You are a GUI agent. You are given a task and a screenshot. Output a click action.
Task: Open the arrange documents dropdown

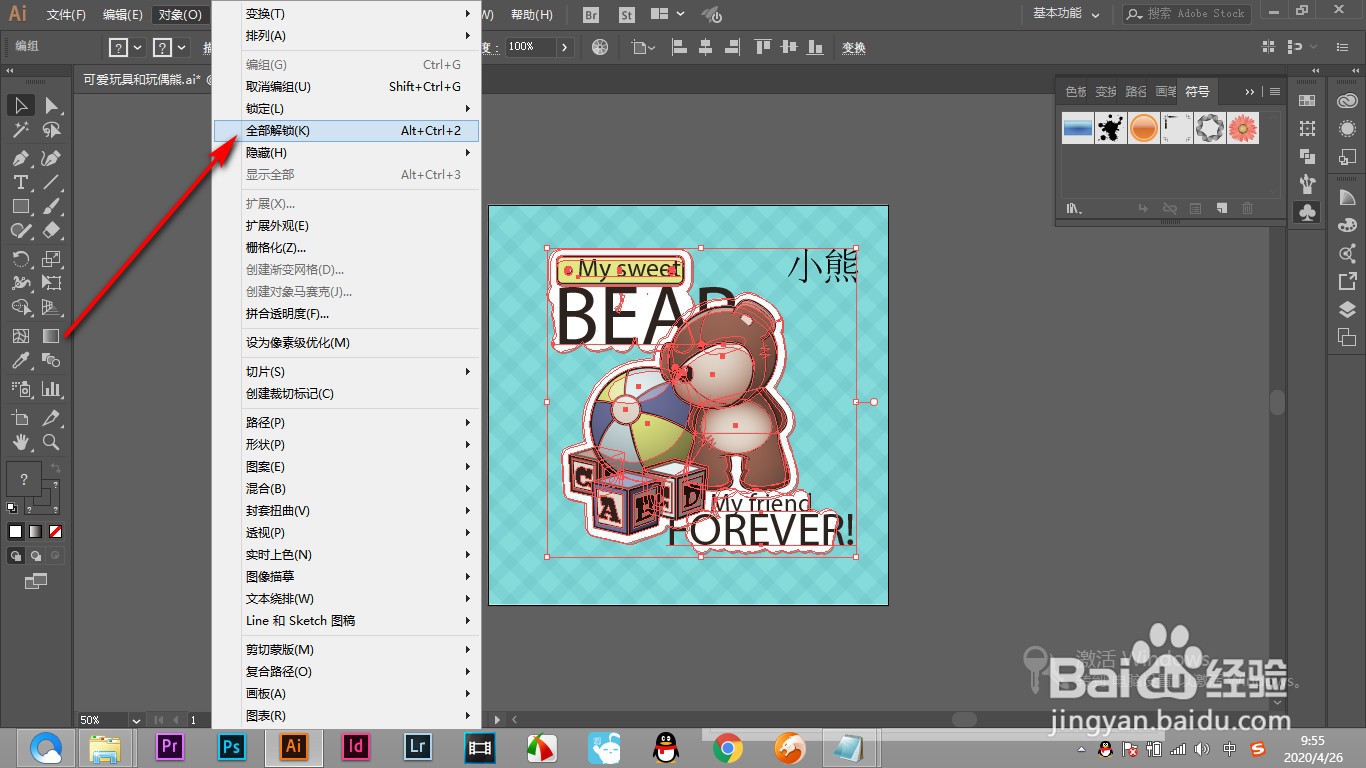(x=667, y=14)
